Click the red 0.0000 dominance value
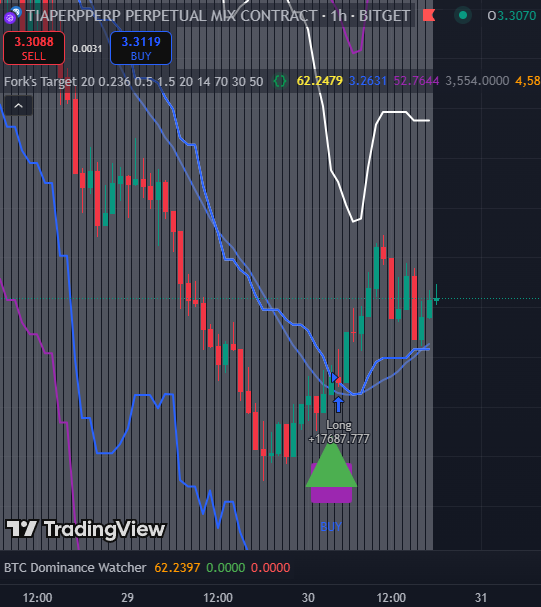 coord(270,568)
